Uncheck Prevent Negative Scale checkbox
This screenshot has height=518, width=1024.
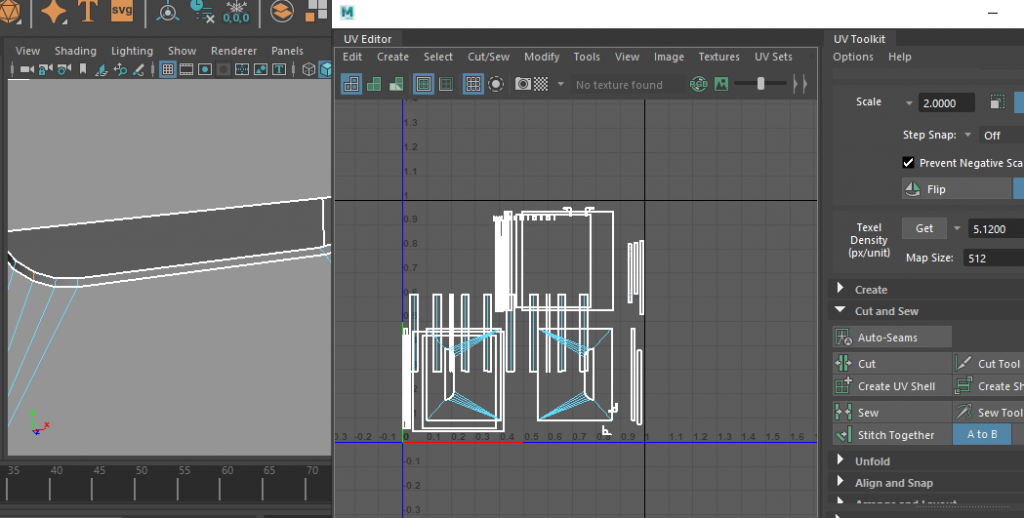tap(908, 163)
